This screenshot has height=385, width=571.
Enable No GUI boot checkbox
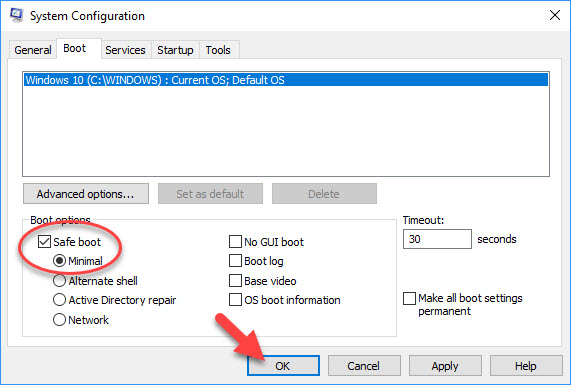(x=235, y=241)
